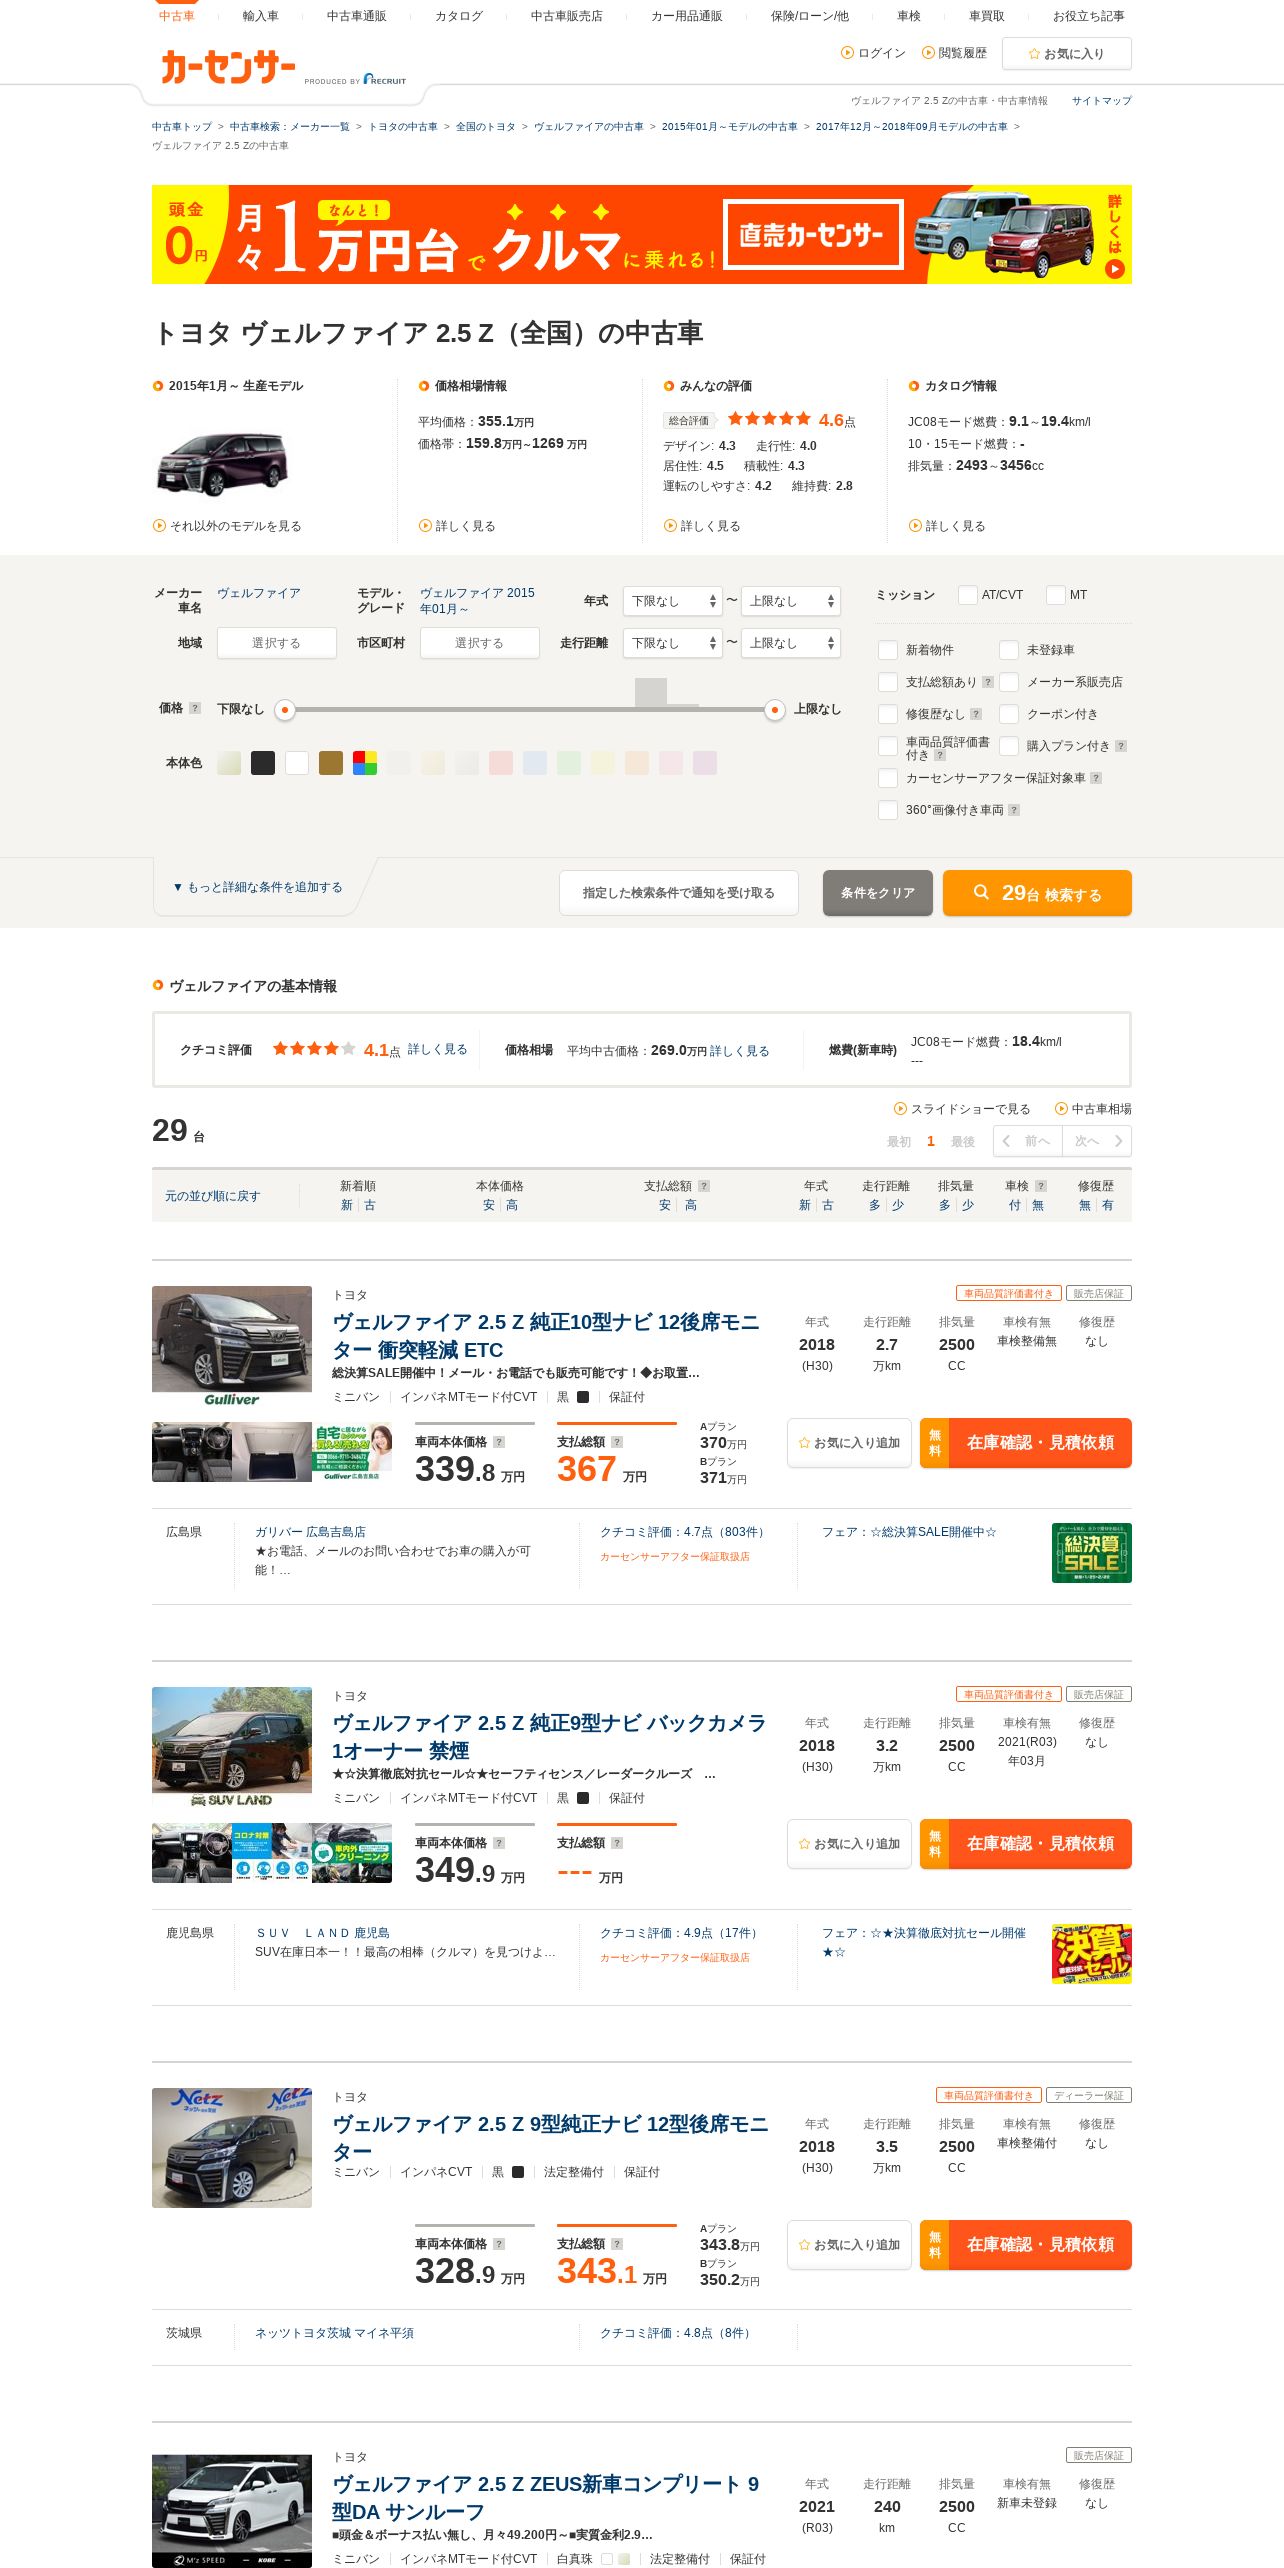Click the 閲覧履歴 circle-arrow icon
The image size is (1284, 2568).
point(928,53)
